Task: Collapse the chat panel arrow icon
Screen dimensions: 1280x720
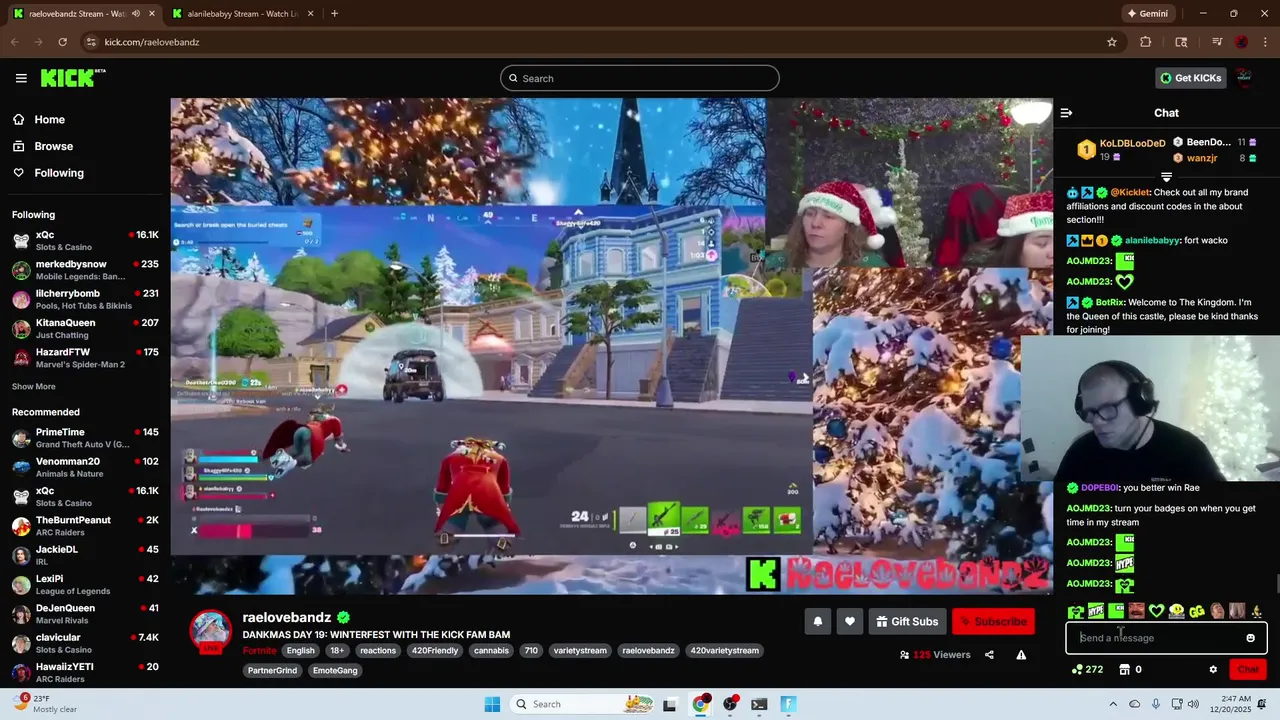Action: [x=1066, y=113]
